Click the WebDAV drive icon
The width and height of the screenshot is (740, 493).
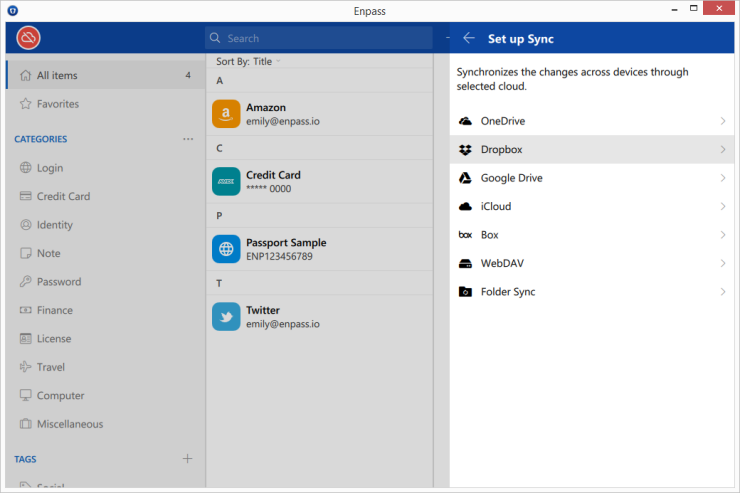(465, 263)
